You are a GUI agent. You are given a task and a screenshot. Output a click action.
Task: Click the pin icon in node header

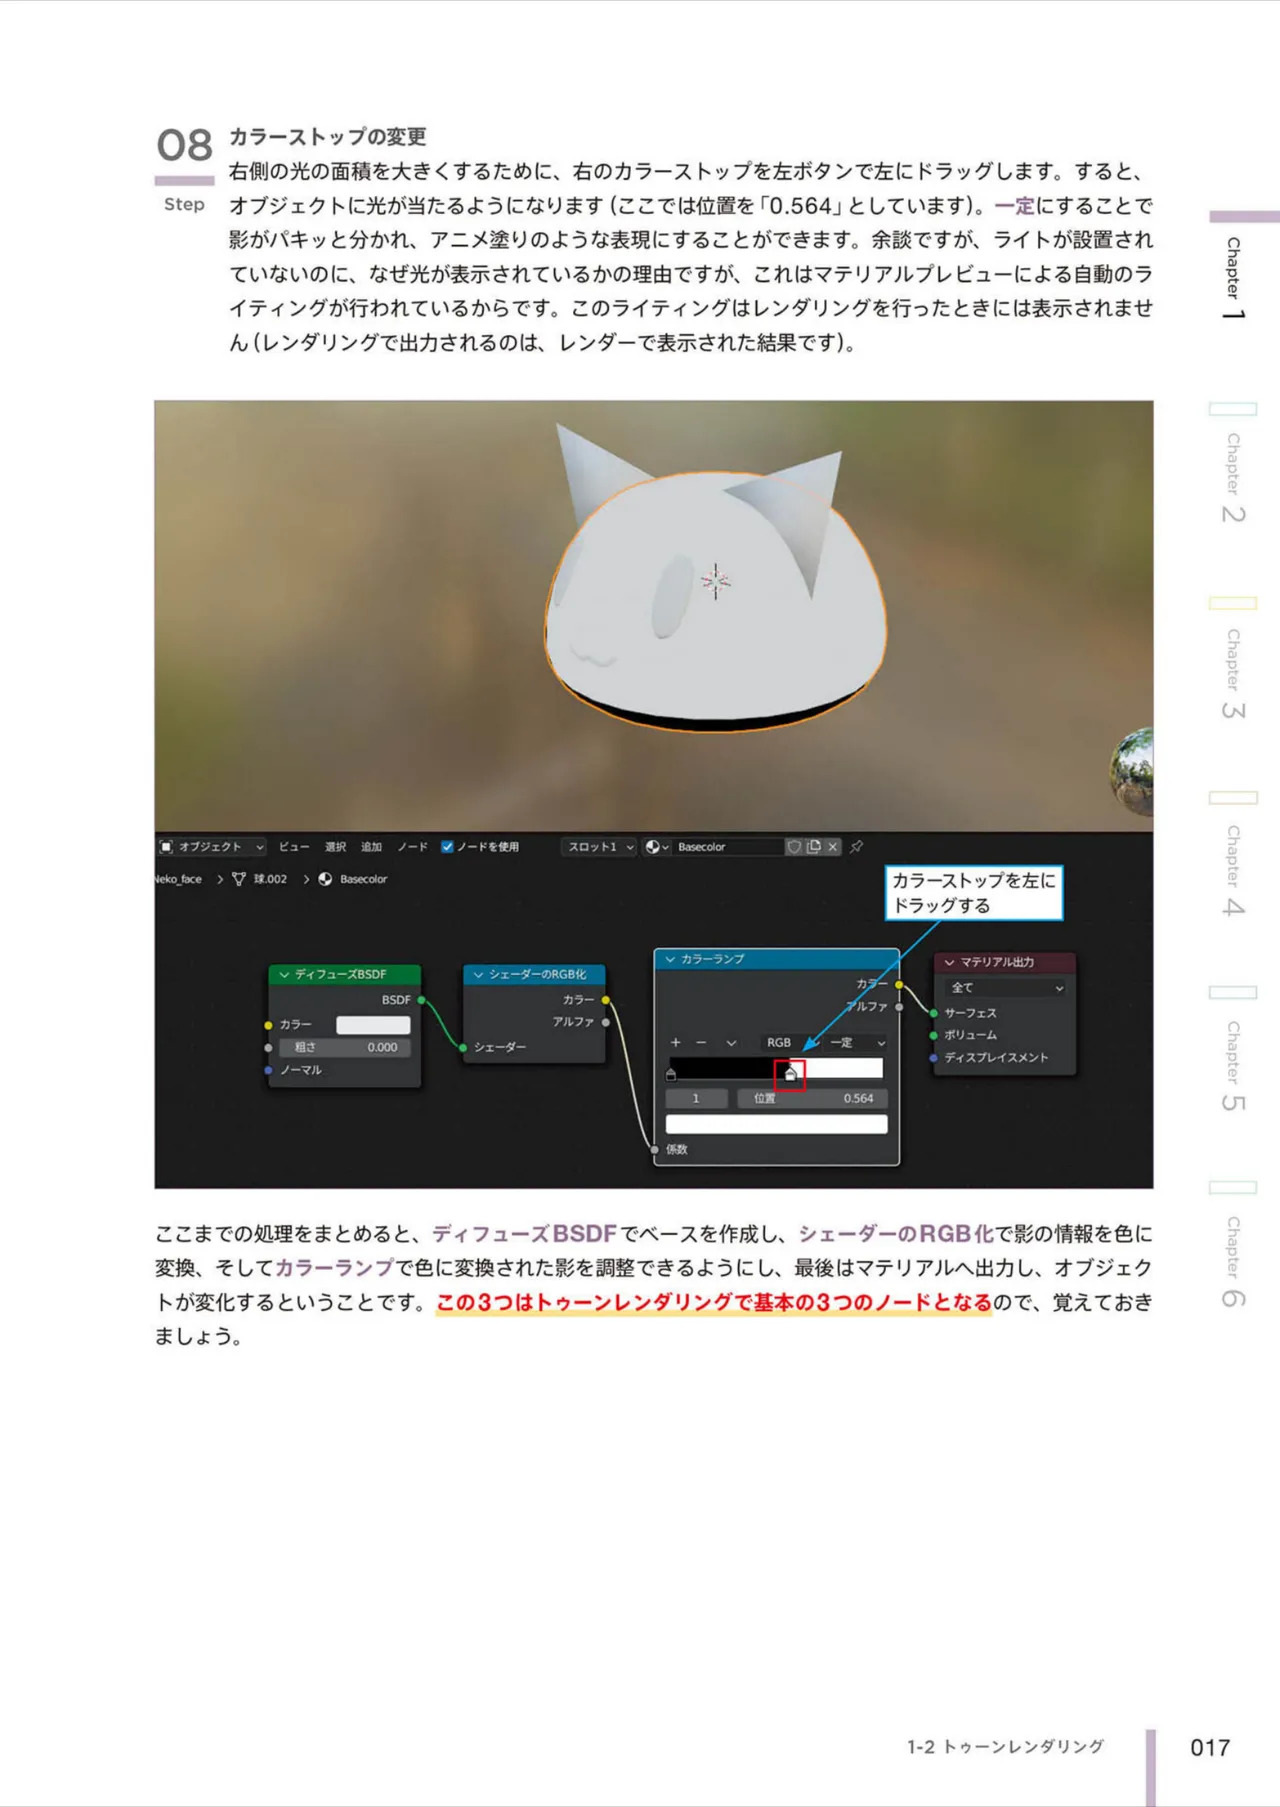pyautogui.click(x=857, y=847)
